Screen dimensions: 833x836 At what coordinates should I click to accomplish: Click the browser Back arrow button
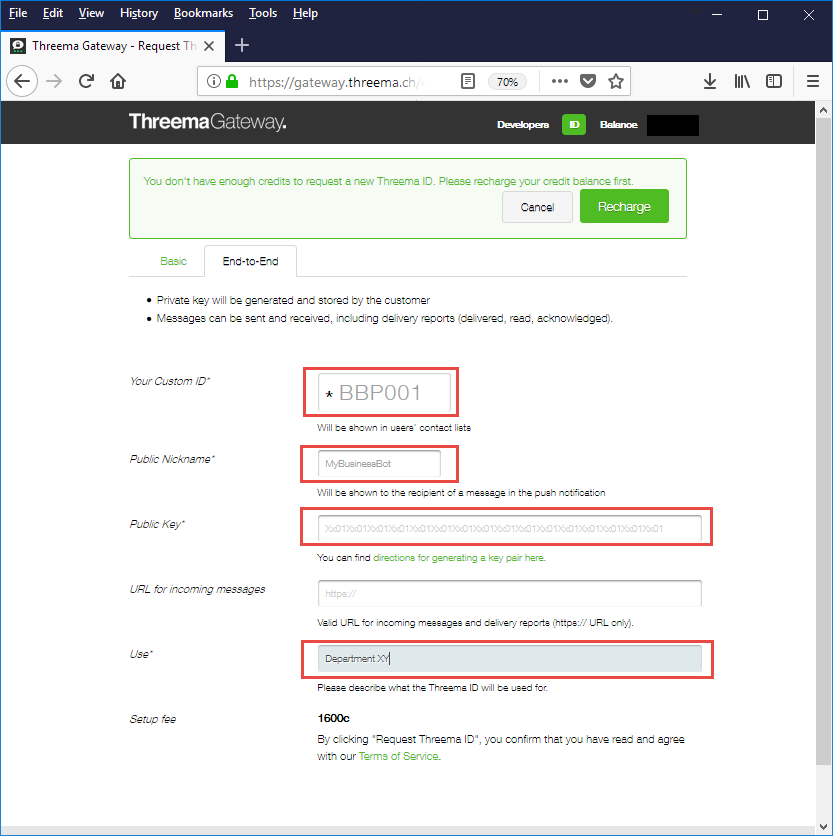point(22,81)
